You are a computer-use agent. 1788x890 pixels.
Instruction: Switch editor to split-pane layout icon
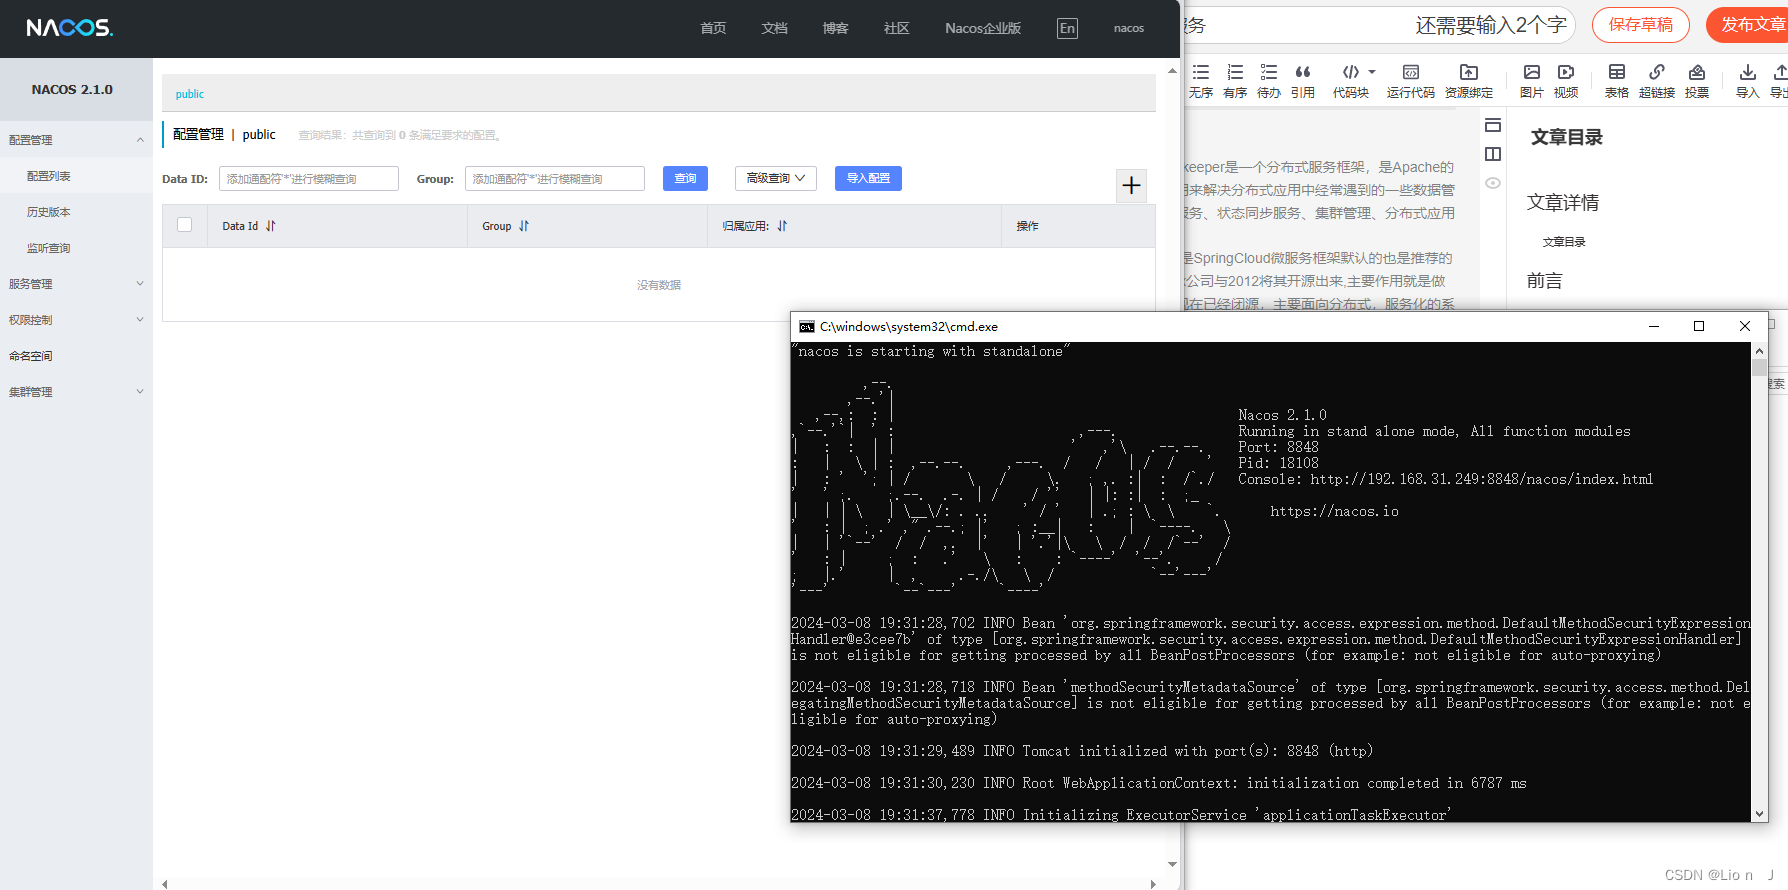coord(1493,154)
